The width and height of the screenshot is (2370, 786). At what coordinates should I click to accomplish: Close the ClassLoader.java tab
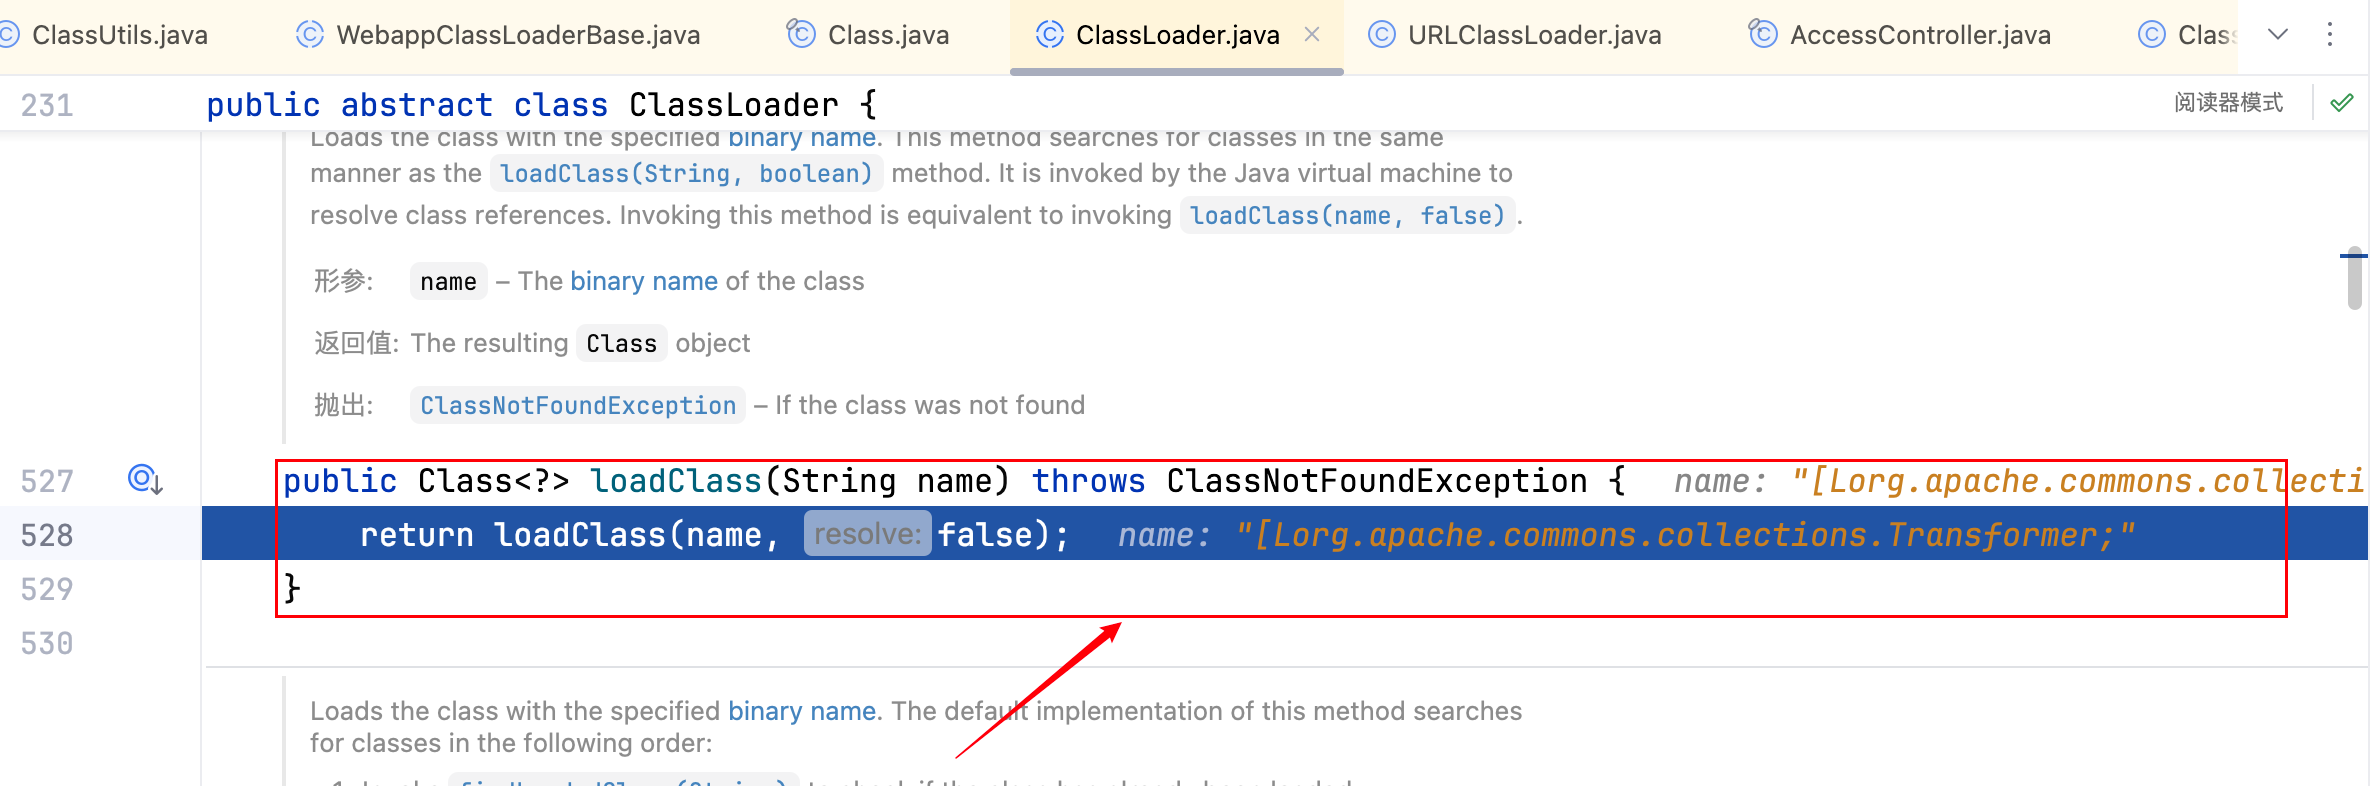1312,35
